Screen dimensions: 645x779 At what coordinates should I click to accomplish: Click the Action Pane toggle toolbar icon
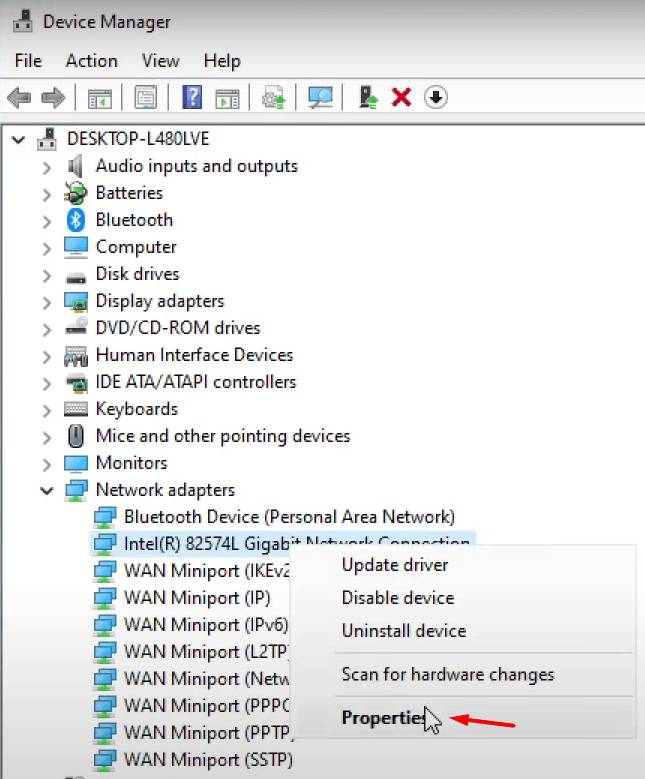(227, 98)
